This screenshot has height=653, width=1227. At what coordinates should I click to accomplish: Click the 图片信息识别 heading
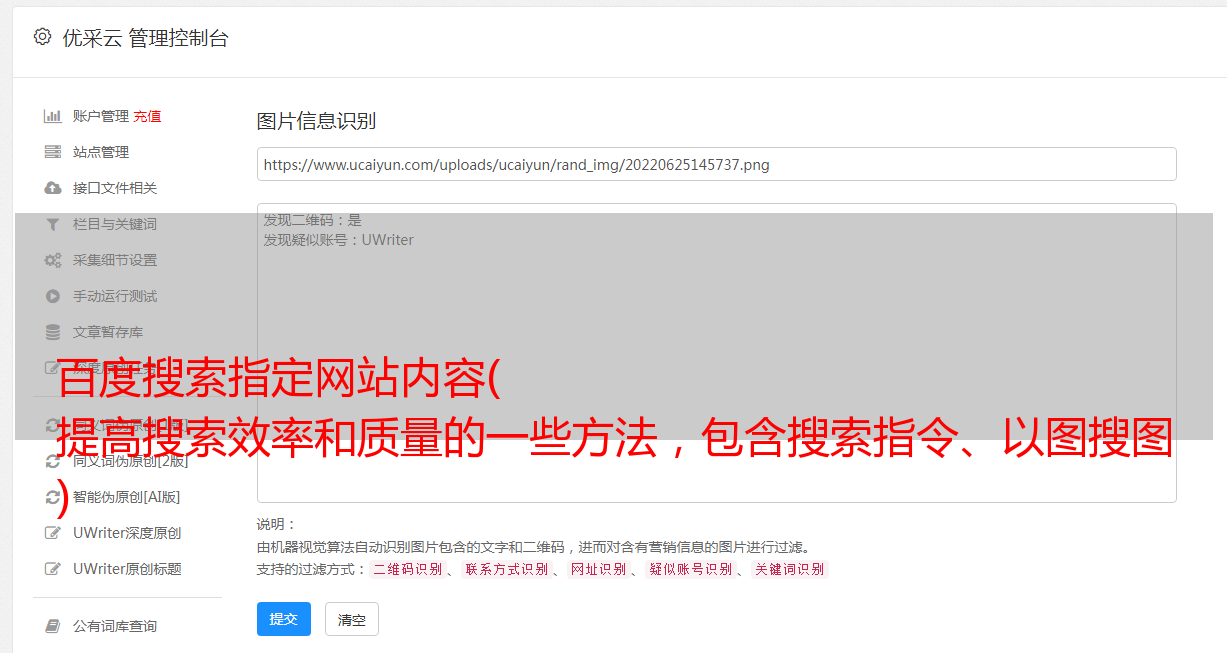(x=316, y=121)
